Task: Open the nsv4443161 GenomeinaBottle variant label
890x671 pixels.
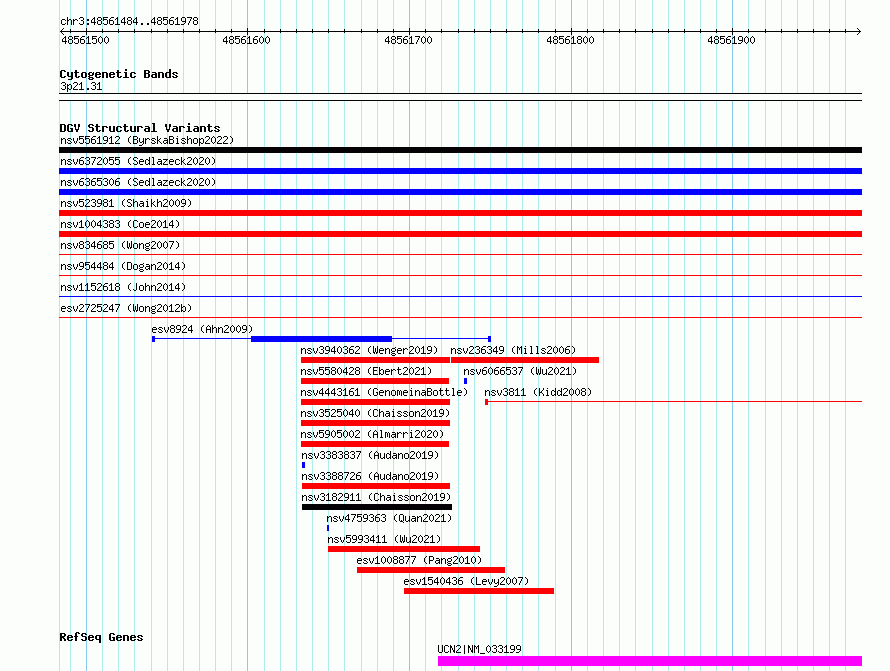Action: coord(382,392)
